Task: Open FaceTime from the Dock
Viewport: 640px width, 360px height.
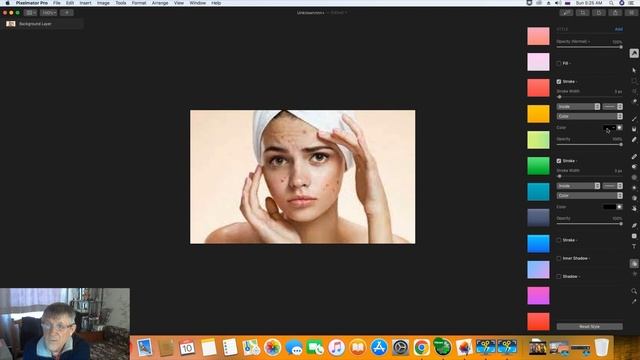Action: (x=315, y=347)
